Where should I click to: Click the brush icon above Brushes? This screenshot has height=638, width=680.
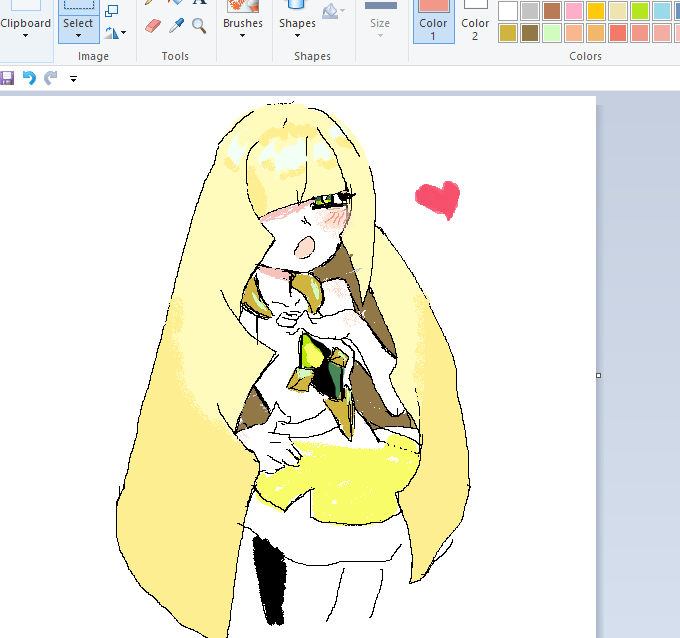pos(243,6)
